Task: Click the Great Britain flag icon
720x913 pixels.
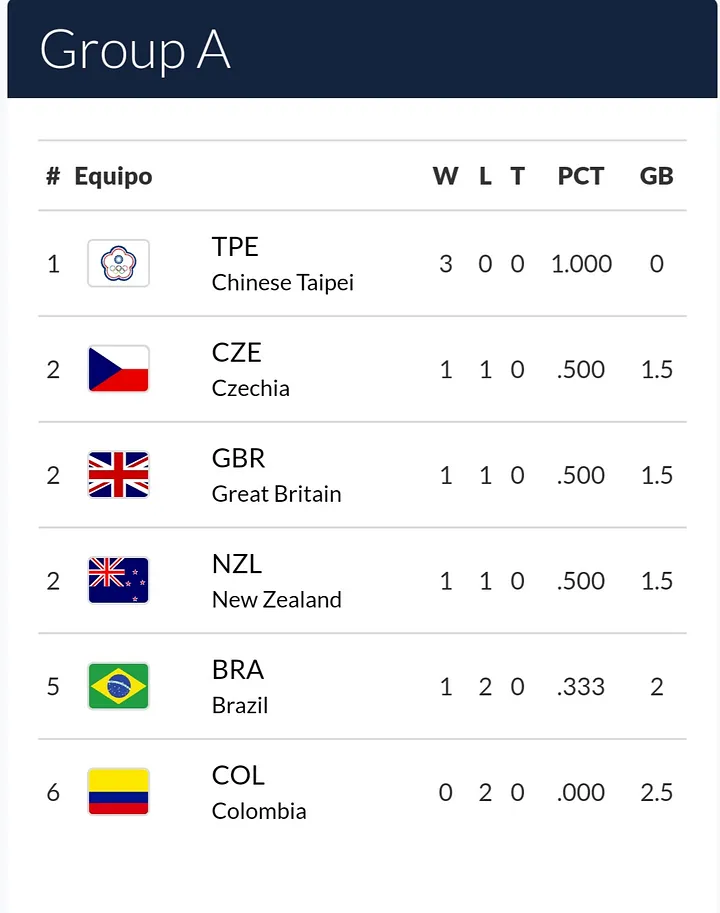Action: click(x=118, y=475)
